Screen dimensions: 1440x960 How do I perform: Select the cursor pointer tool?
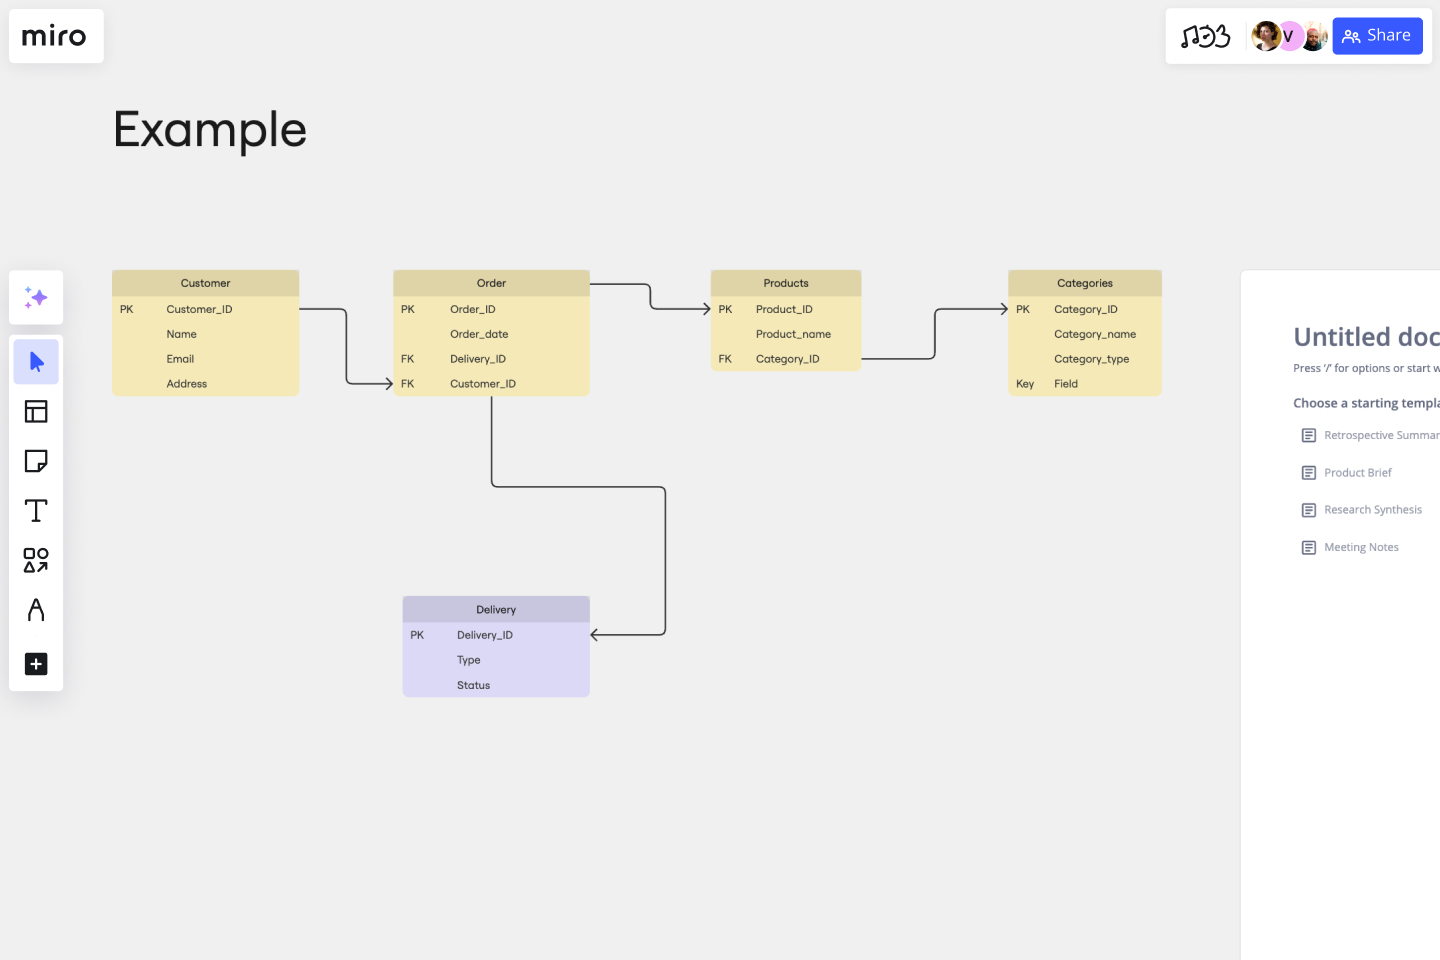click(x=36, y=362)
